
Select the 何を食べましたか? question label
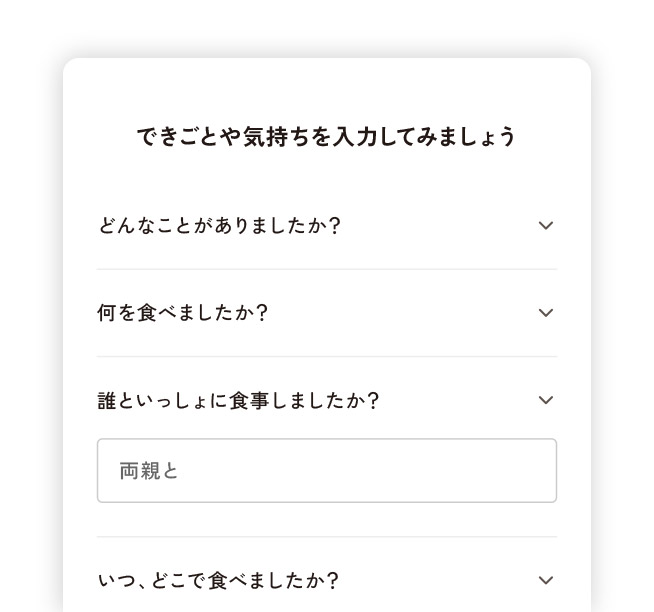point(182,313)
